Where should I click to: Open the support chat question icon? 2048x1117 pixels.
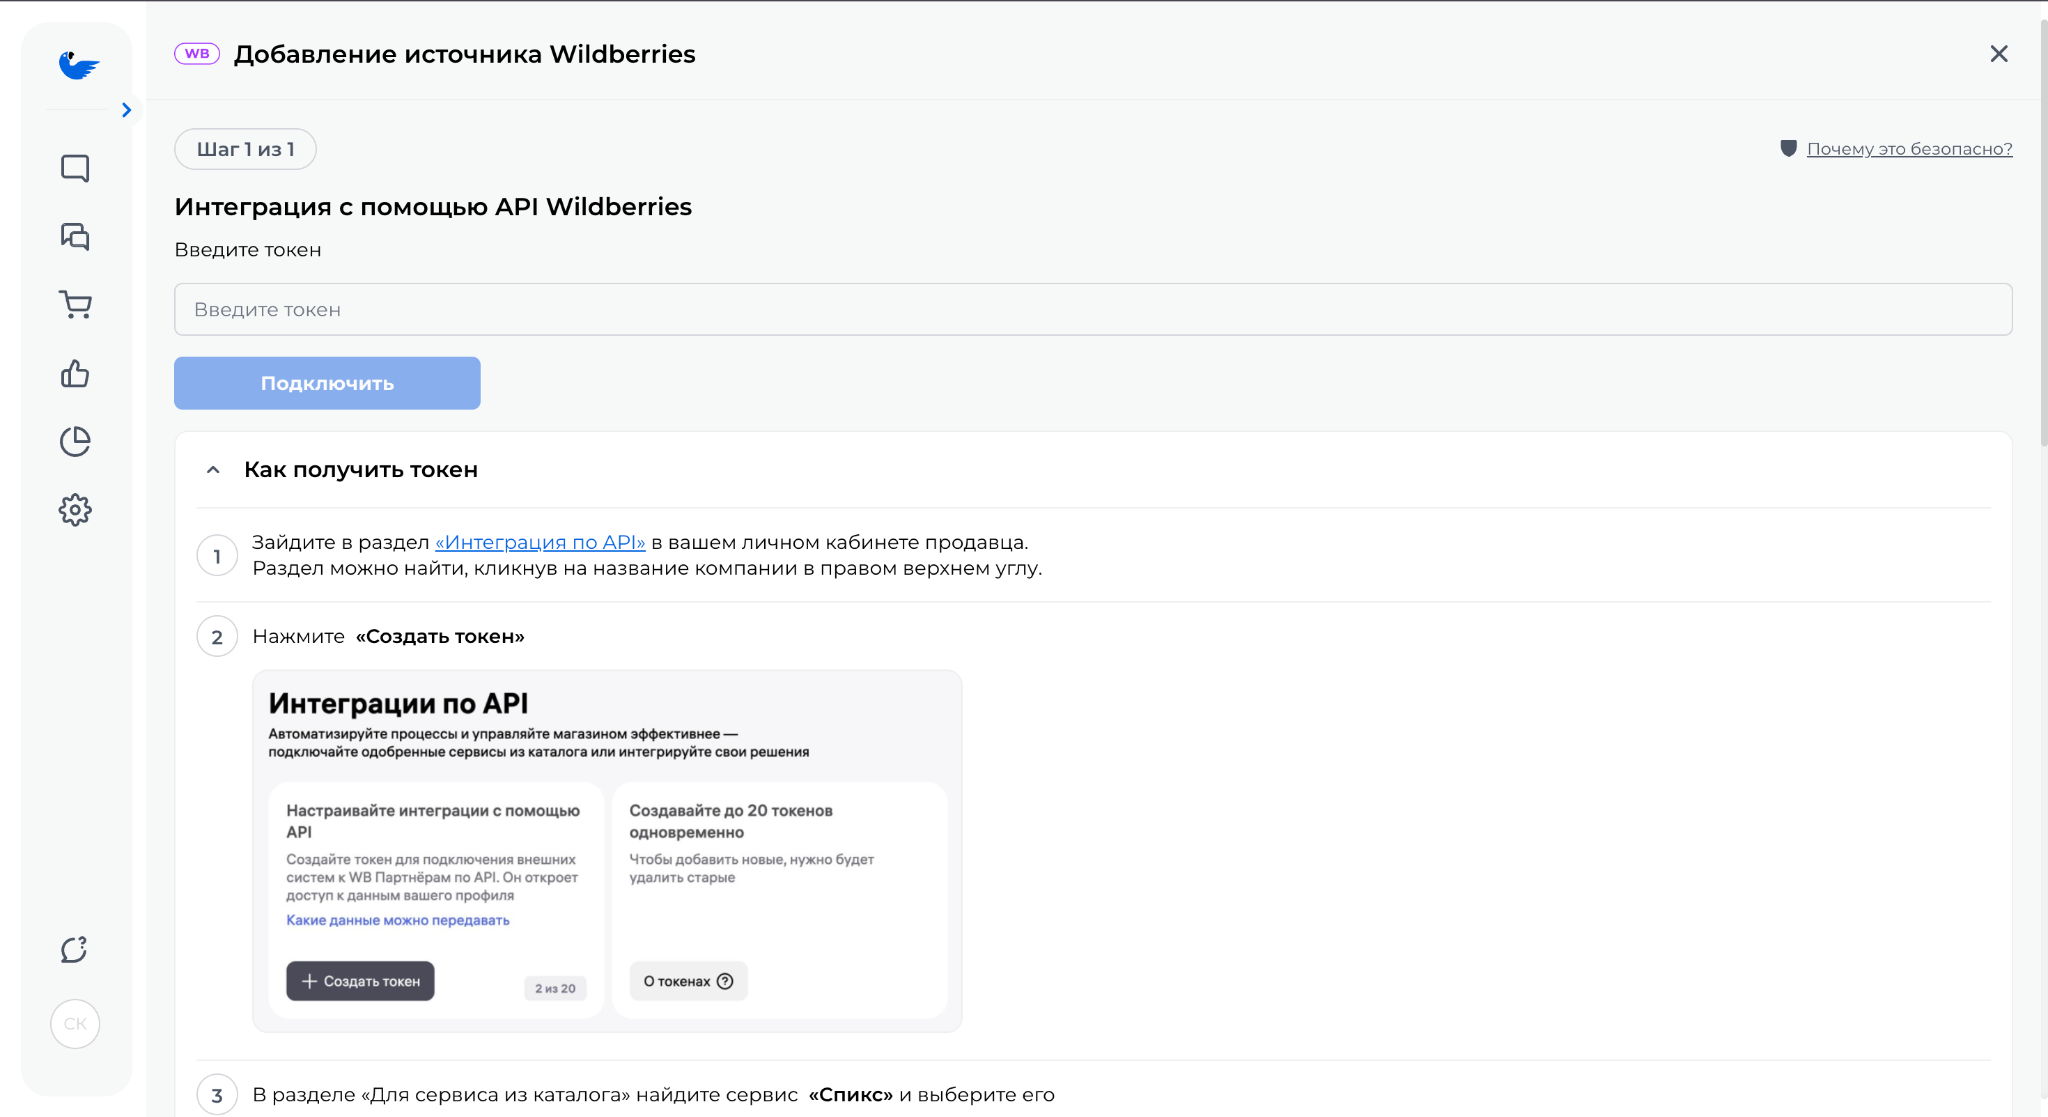[x=75, y=949]
